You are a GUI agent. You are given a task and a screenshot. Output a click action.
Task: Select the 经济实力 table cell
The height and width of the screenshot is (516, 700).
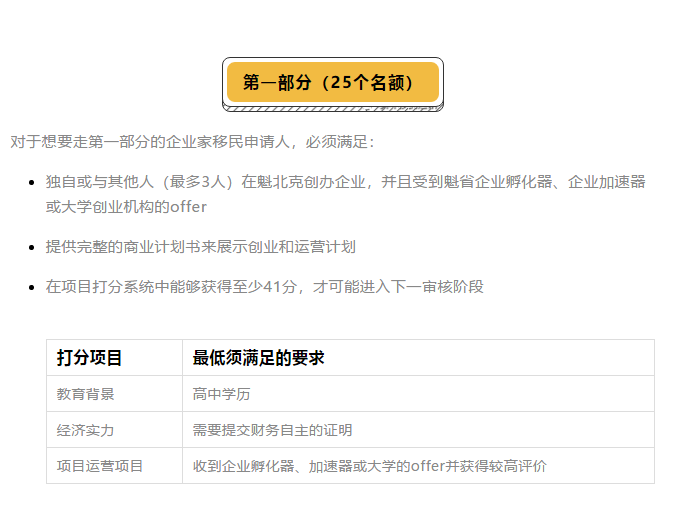(114, 430)
